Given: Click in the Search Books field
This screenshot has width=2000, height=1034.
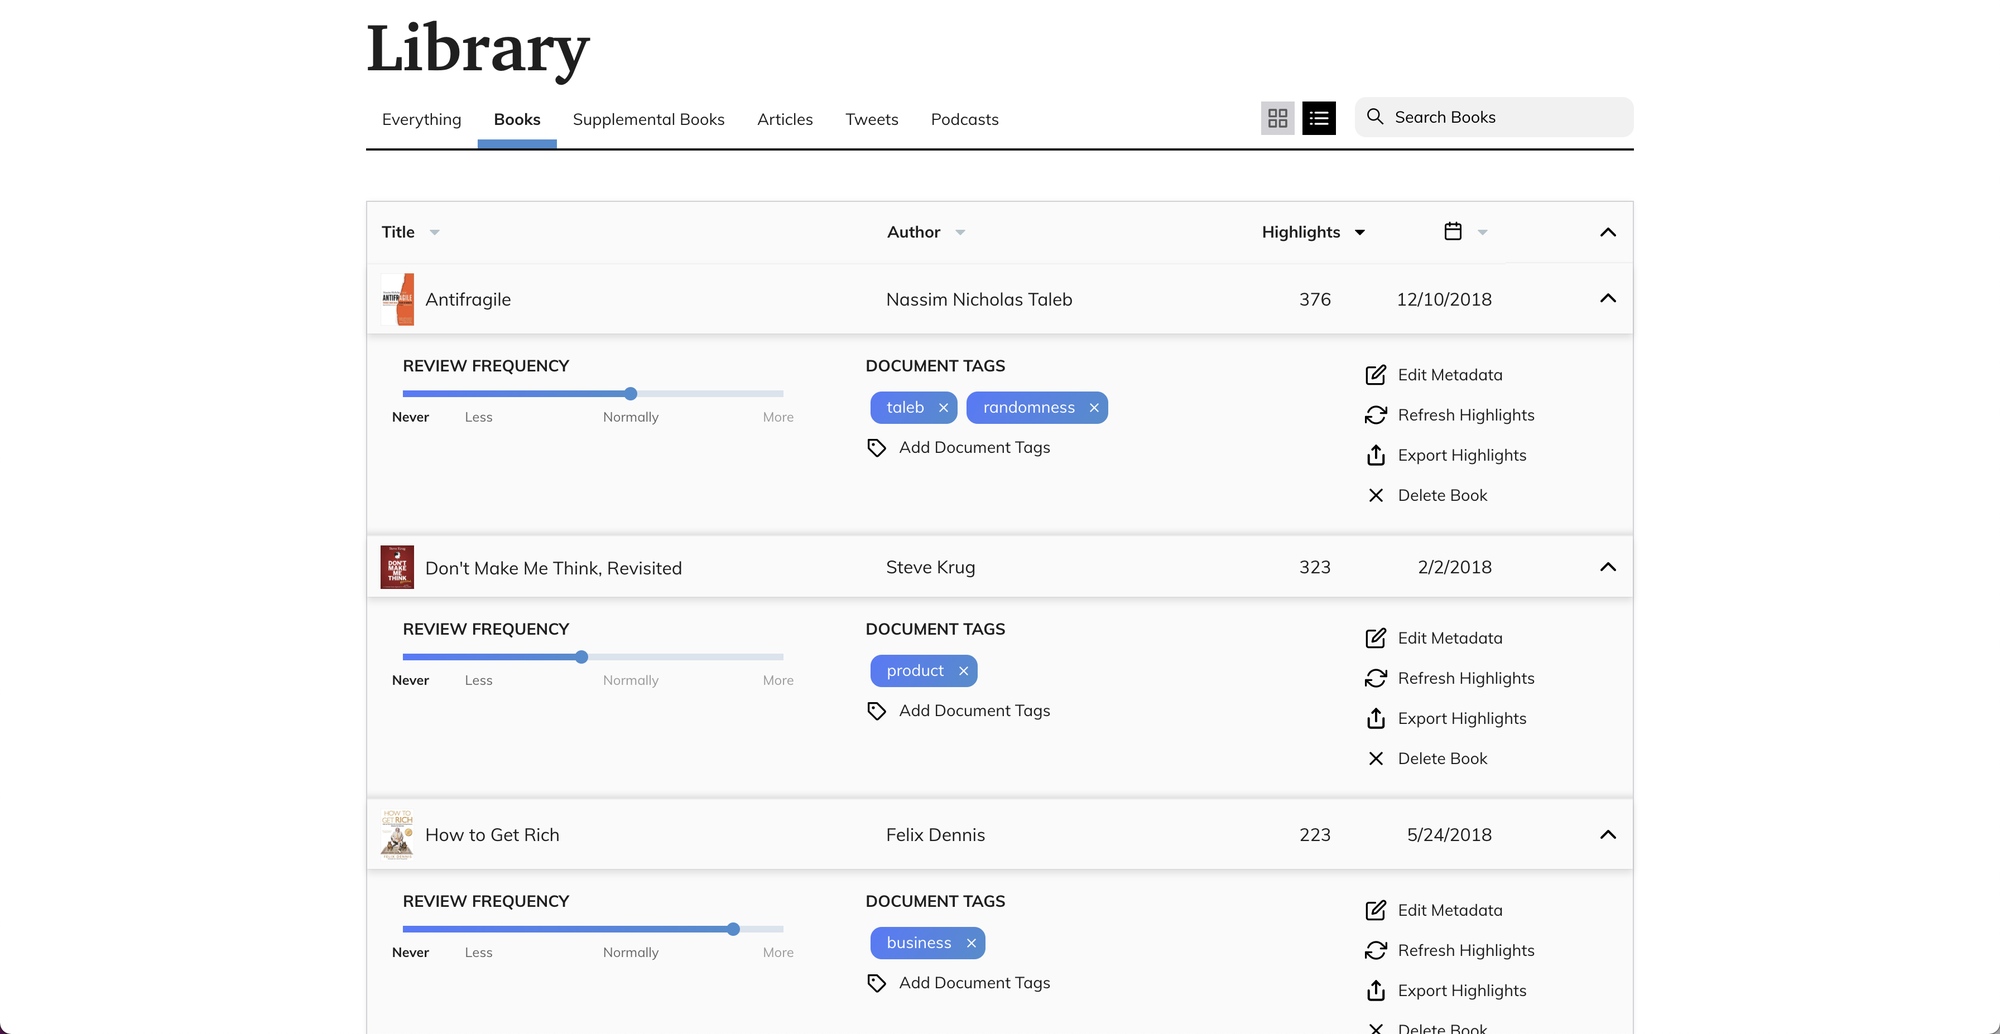Looking at the screenshot, I should (x=1494, y=117).
